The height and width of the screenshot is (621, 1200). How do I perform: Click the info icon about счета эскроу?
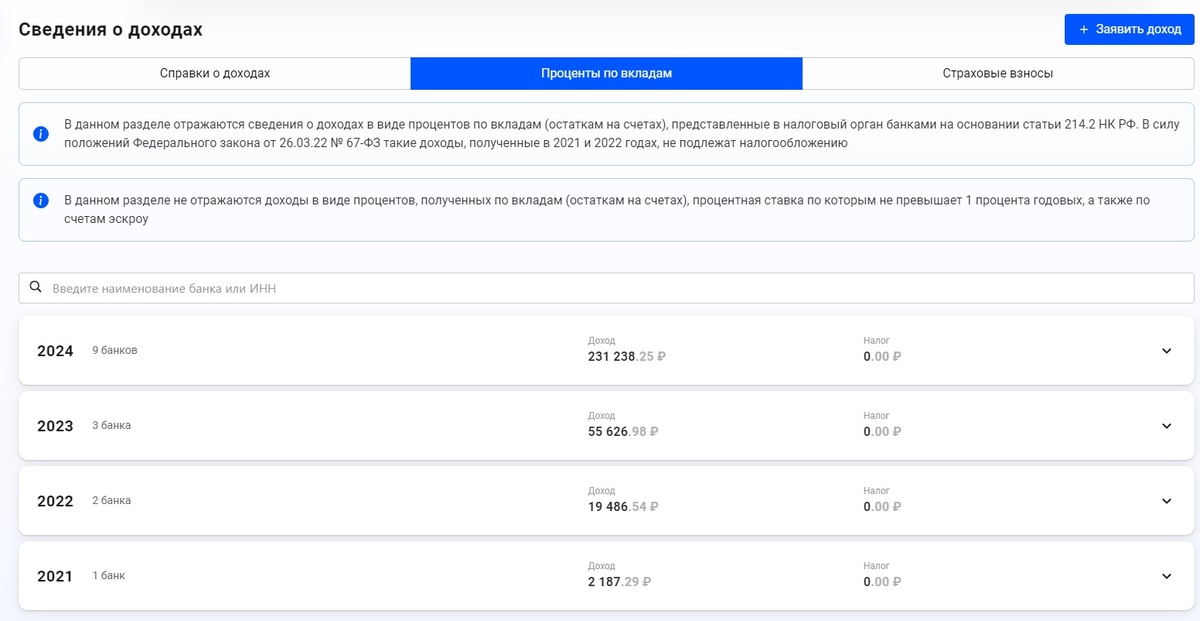41,199
